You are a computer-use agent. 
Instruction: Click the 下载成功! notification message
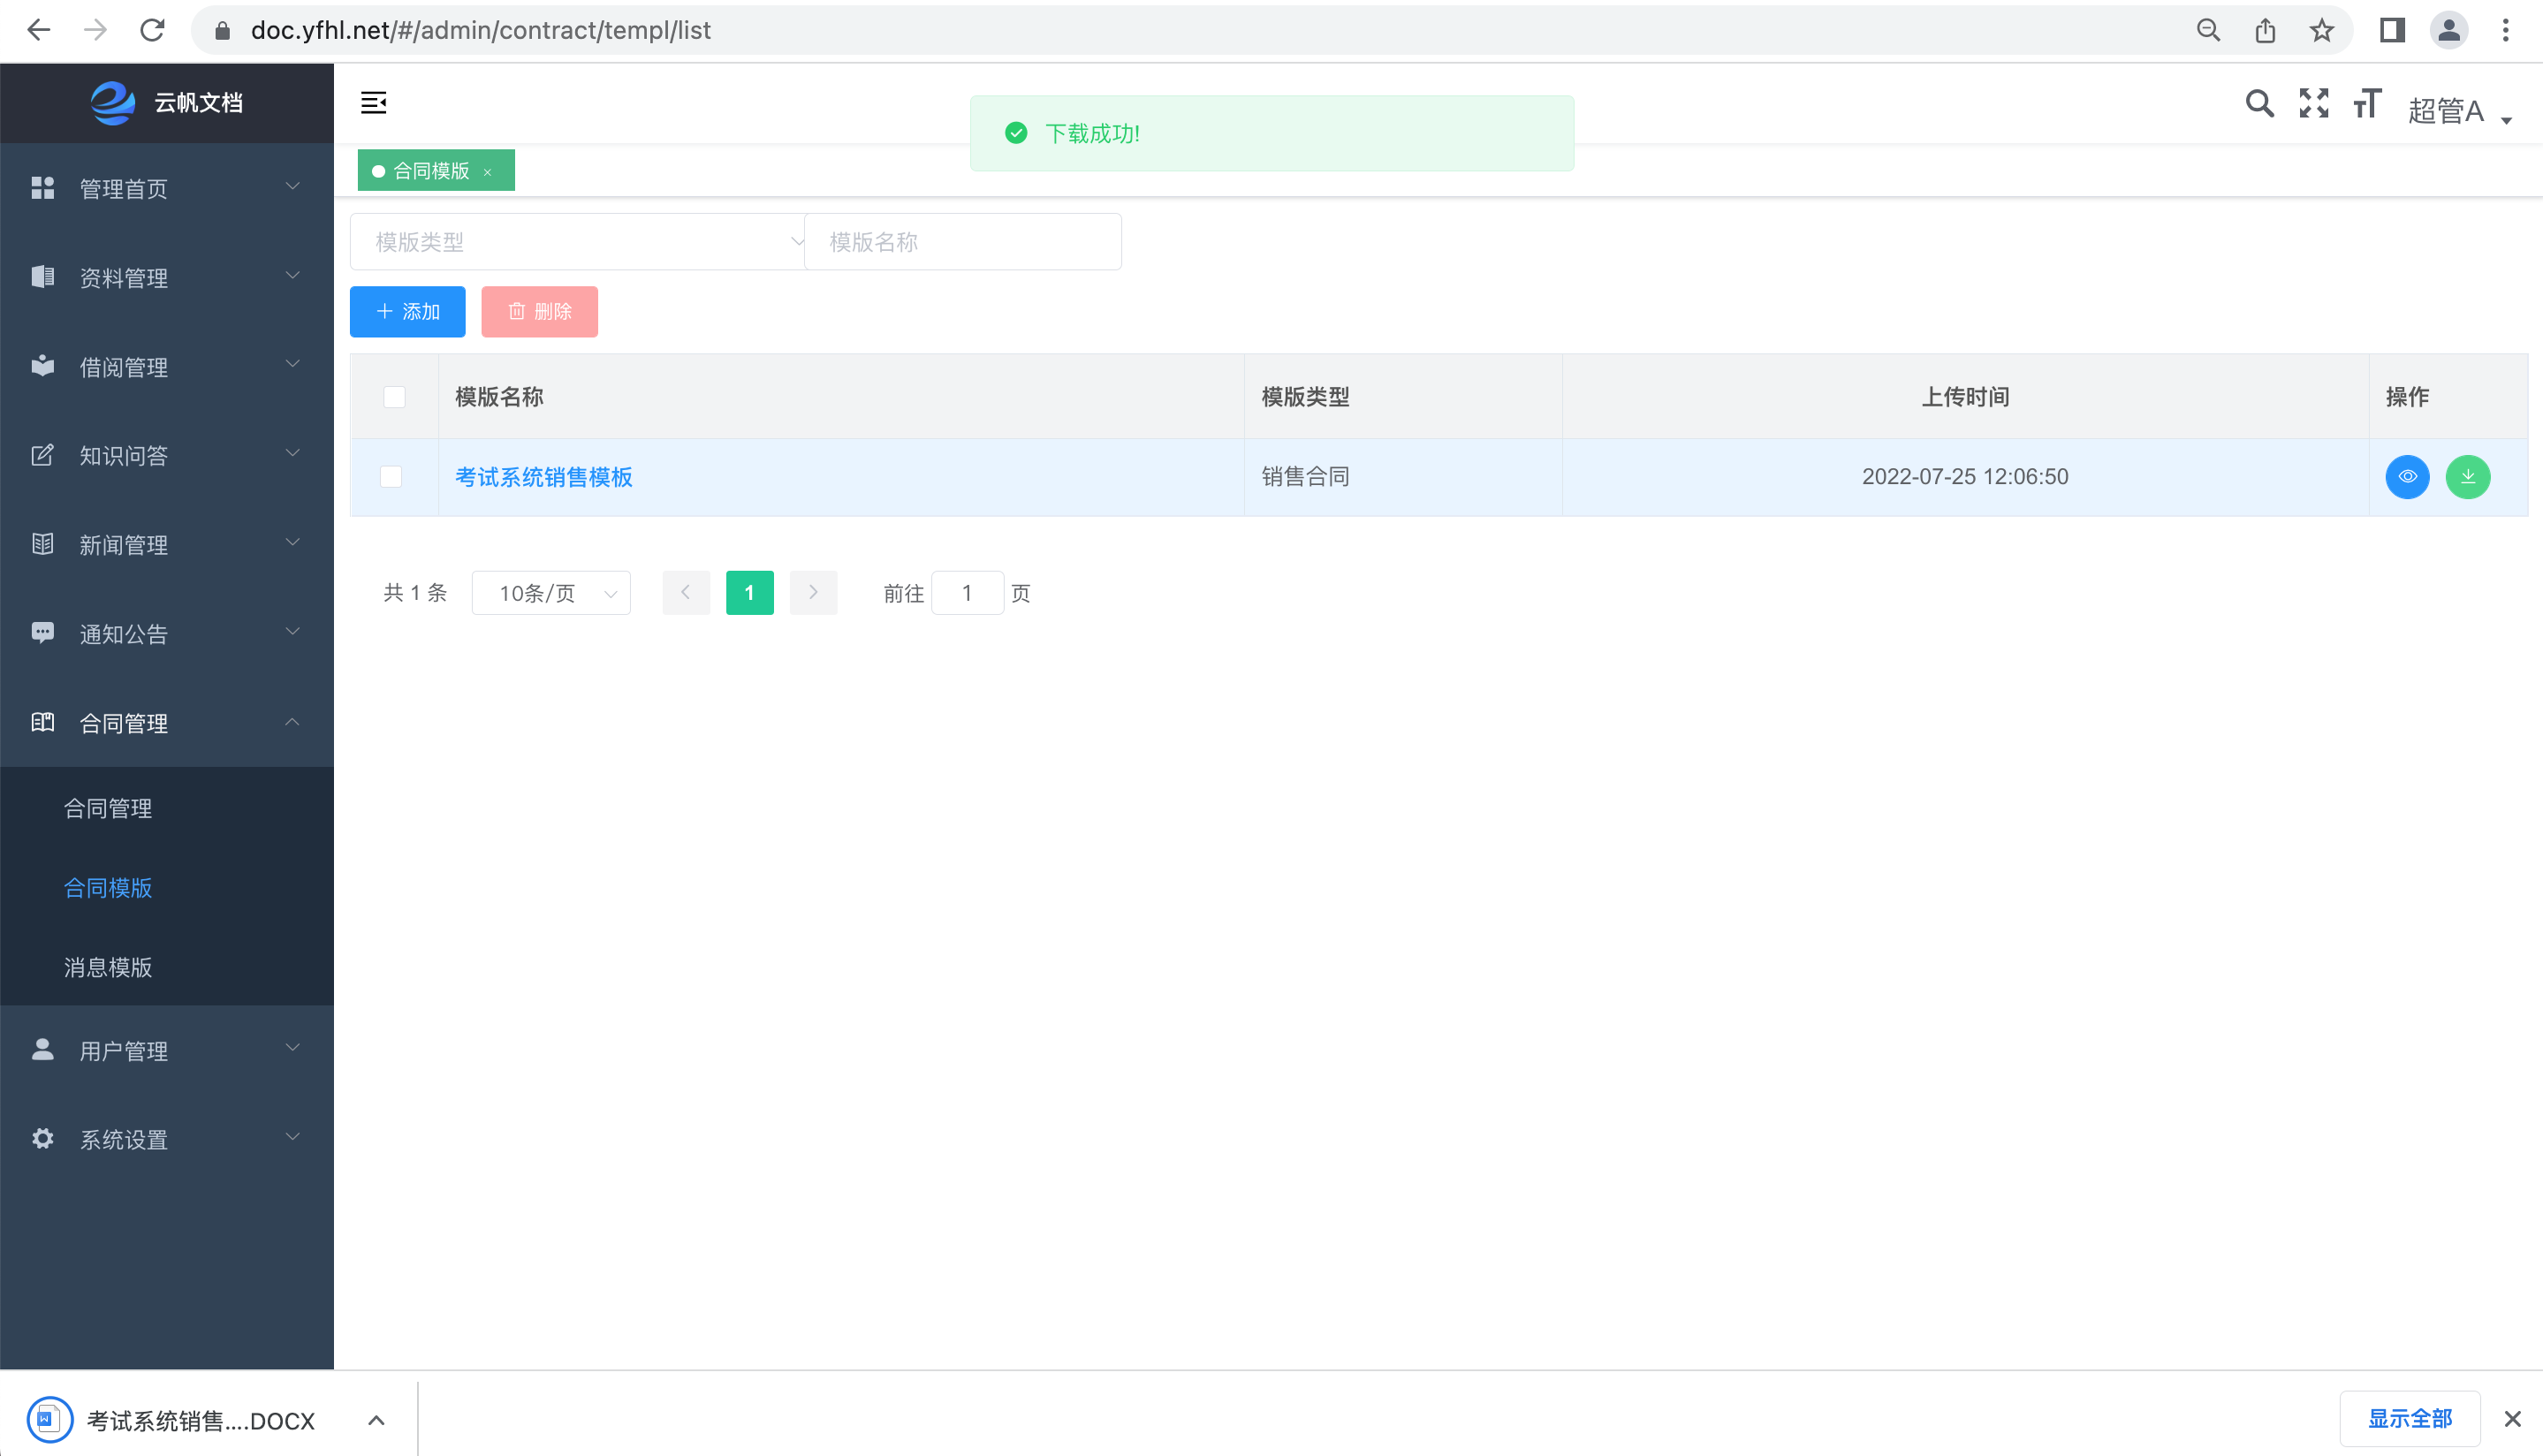(1272, 133)
